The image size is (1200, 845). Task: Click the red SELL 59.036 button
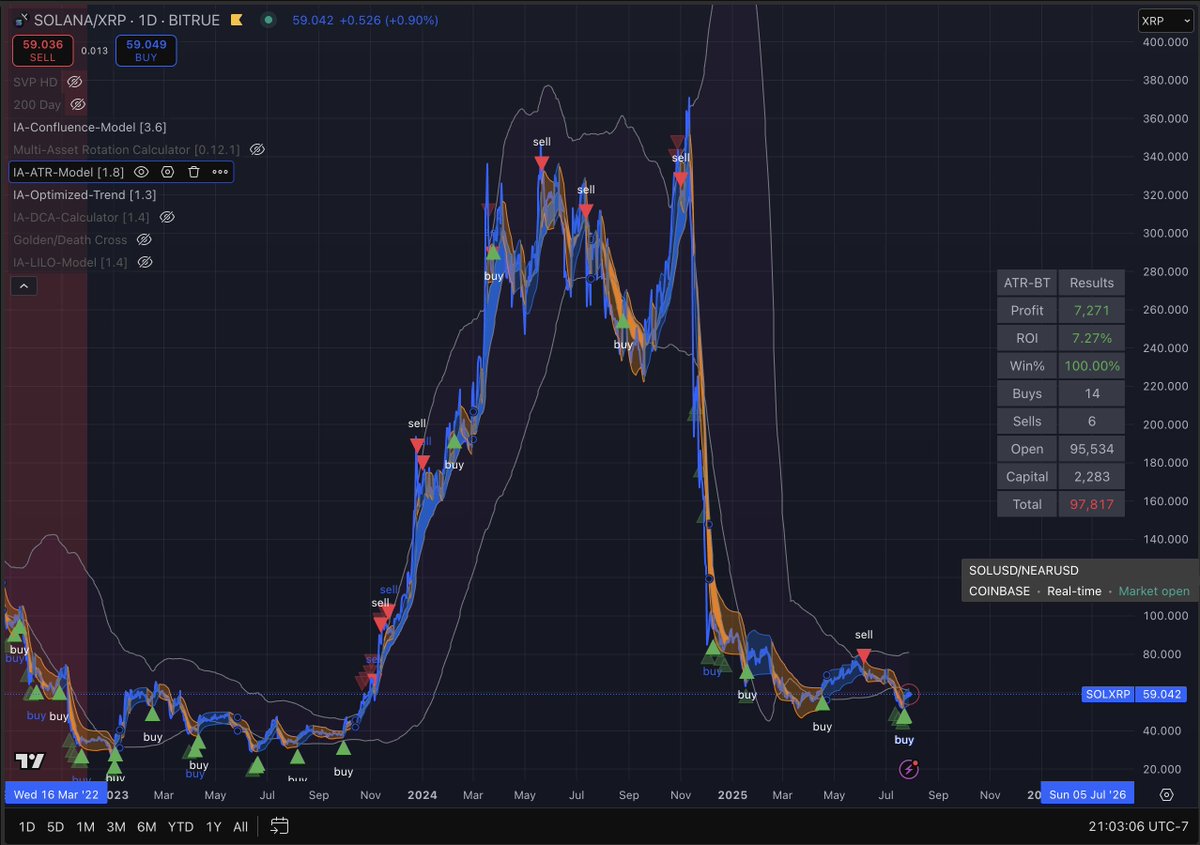[x=42, y=50]
